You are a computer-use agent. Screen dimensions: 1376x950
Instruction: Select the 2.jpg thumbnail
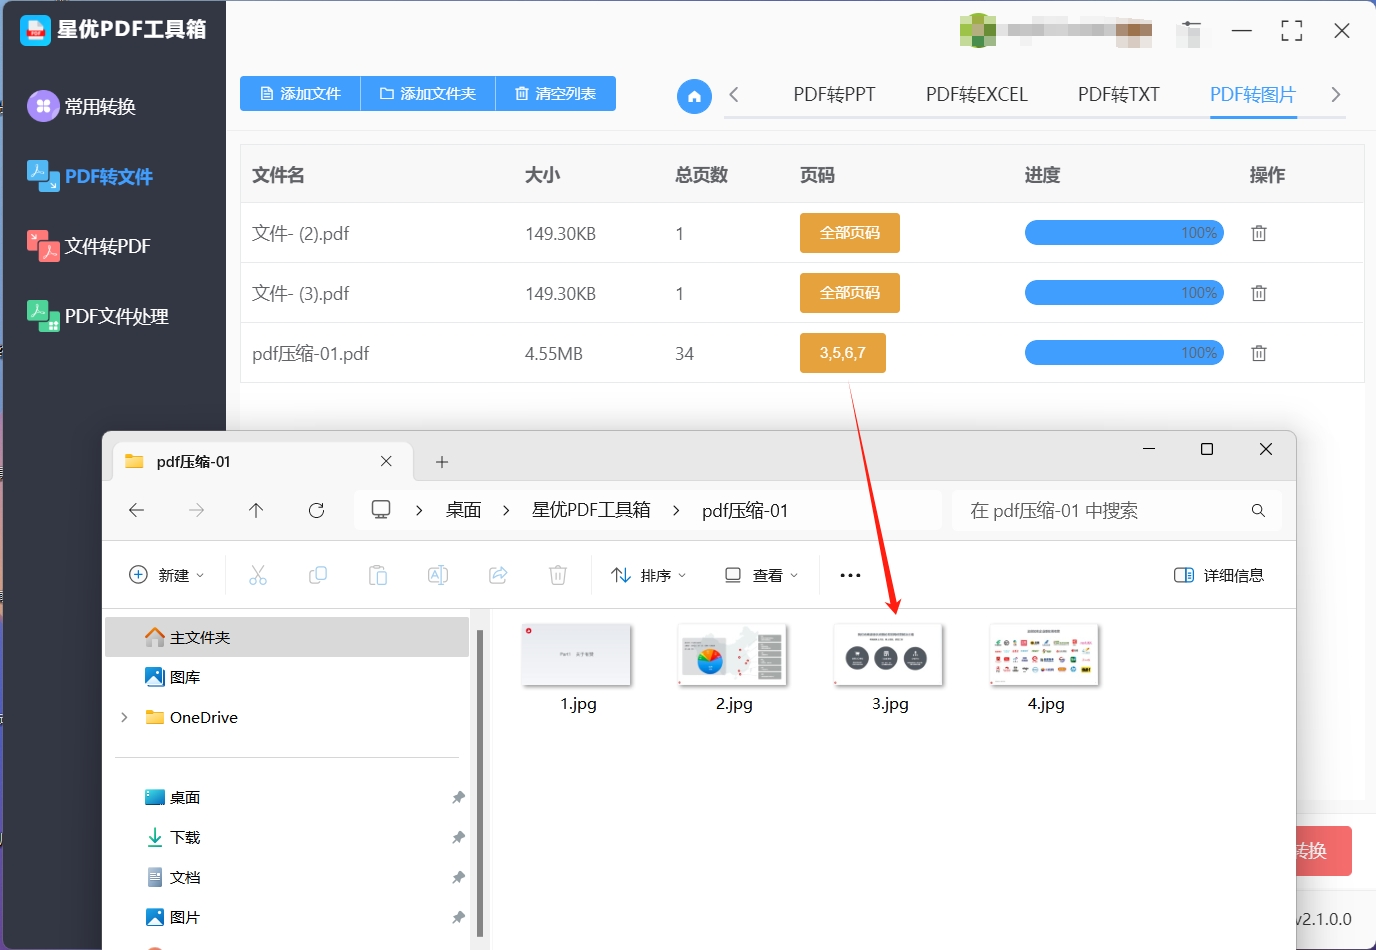[x=733, y=655]
